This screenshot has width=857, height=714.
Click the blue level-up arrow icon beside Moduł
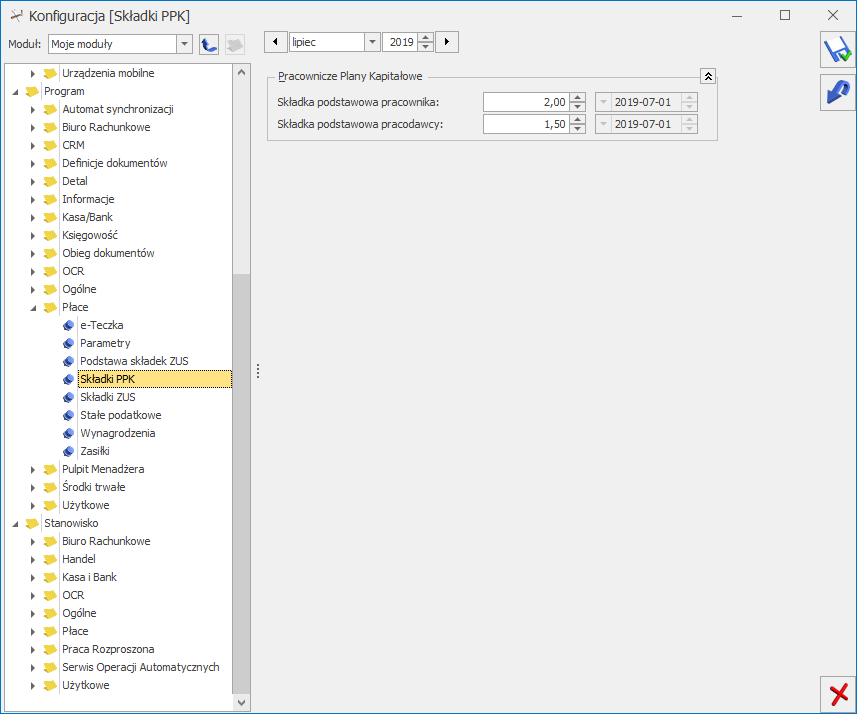209,44
